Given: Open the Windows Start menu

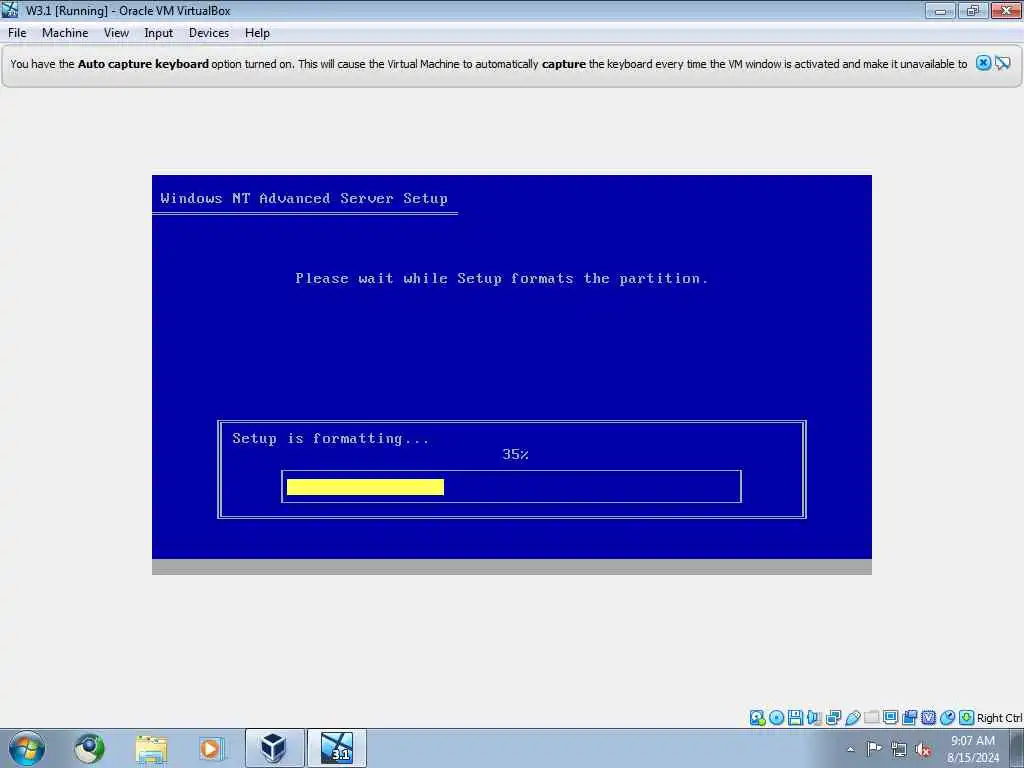Looking at the screenshot, I should click(27, 748).
